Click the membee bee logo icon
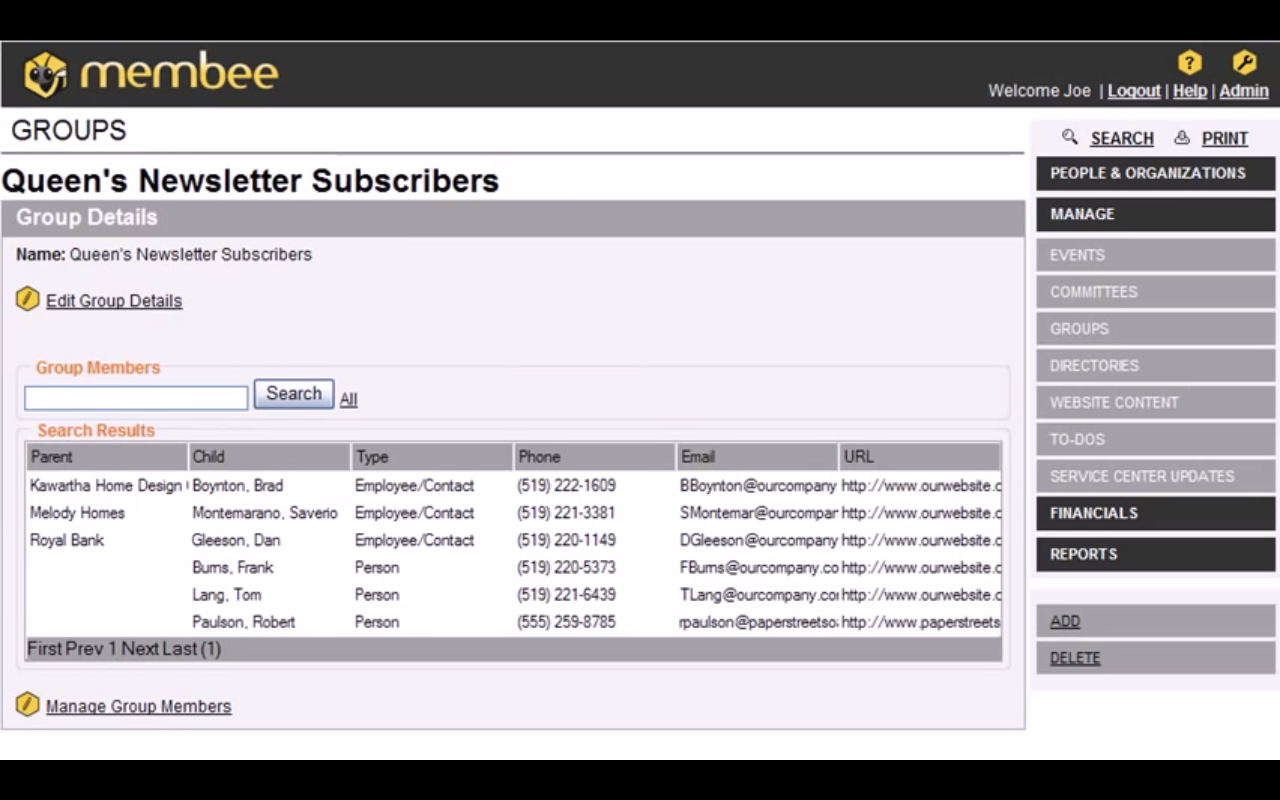 [x=45, y=75]
